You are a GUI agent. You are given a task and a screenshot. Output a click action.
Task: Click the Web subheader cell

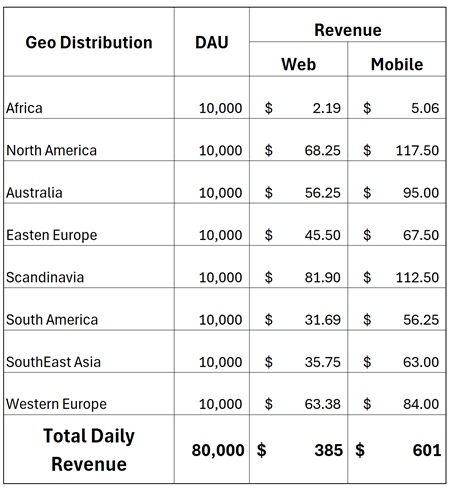pyautogui.click(x=298, y=59)
